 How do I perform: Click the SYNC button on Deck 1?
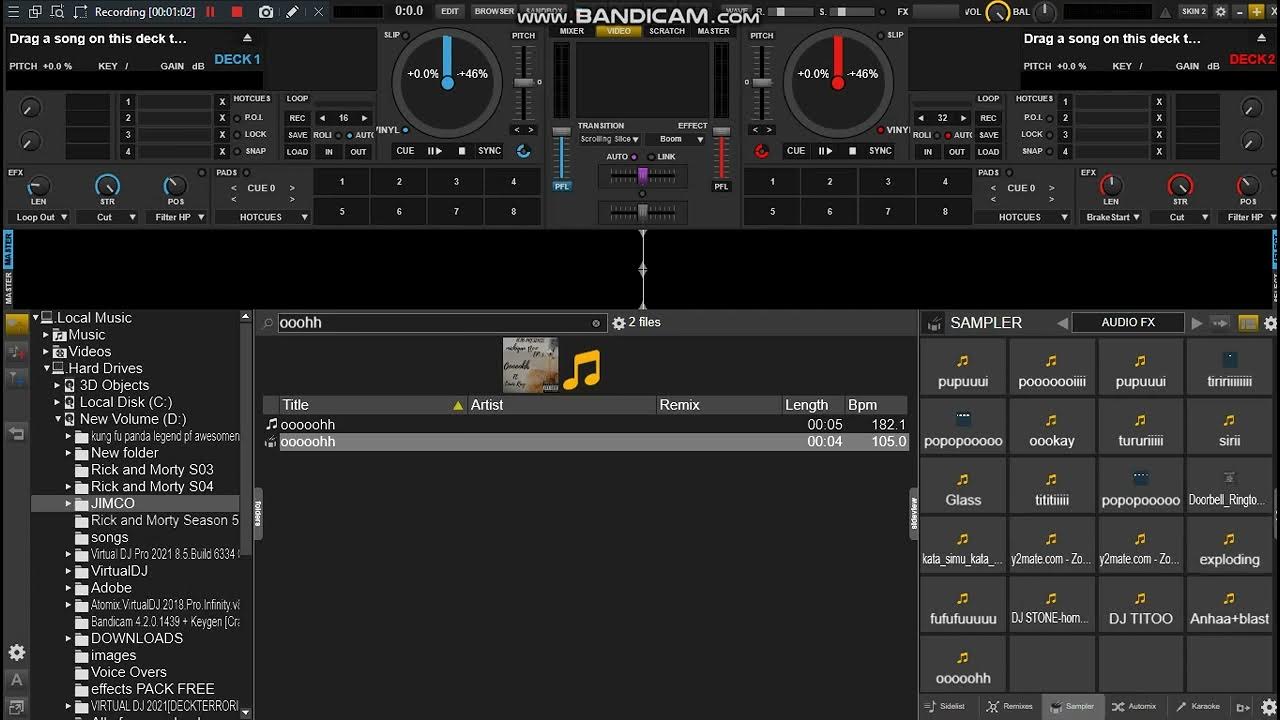[489, 151]
